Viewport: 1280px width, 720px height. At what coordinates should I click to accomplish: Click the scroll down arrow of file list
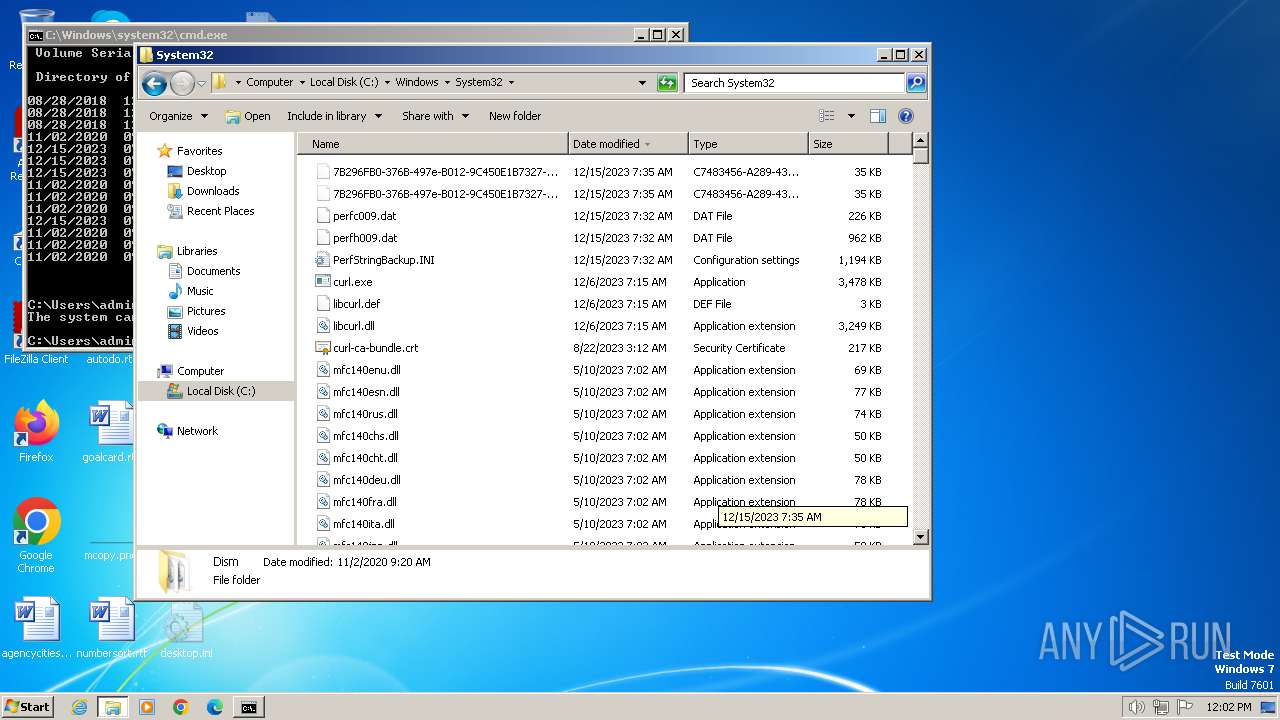[921, 537]
